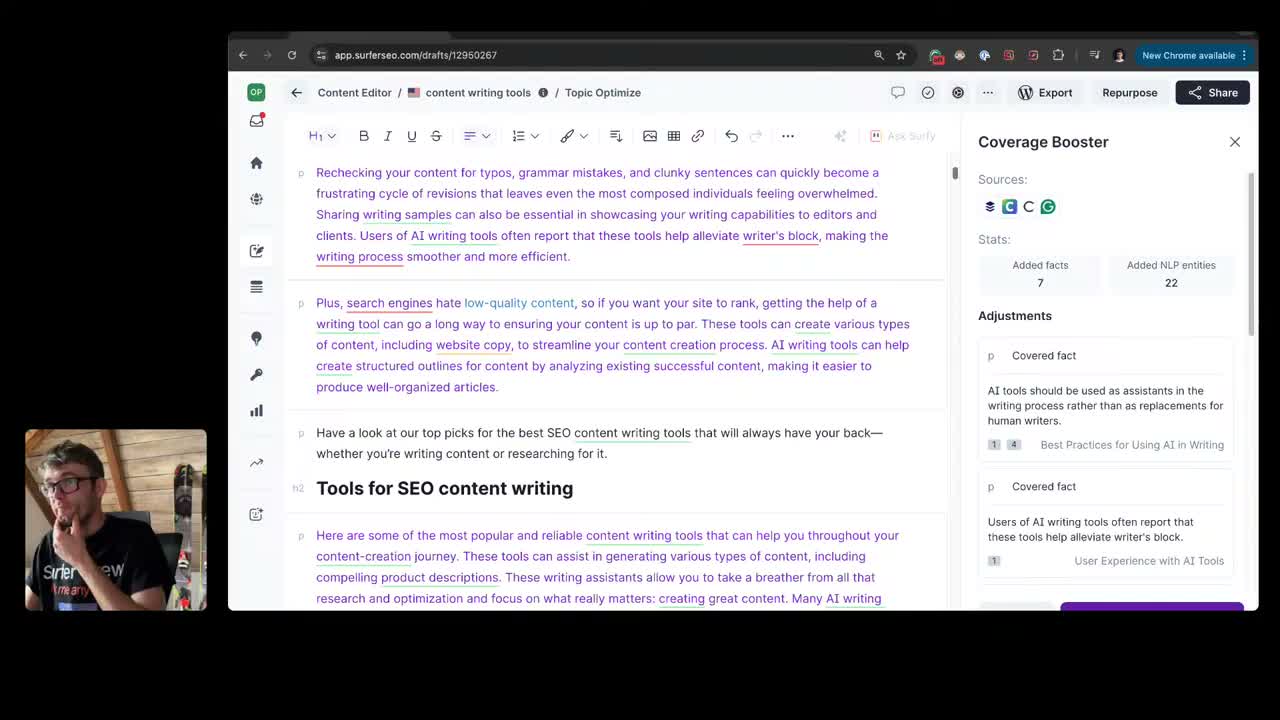Show the info icon next to content writing tools
Screen dimensions: 1280x720
(543, 93)
